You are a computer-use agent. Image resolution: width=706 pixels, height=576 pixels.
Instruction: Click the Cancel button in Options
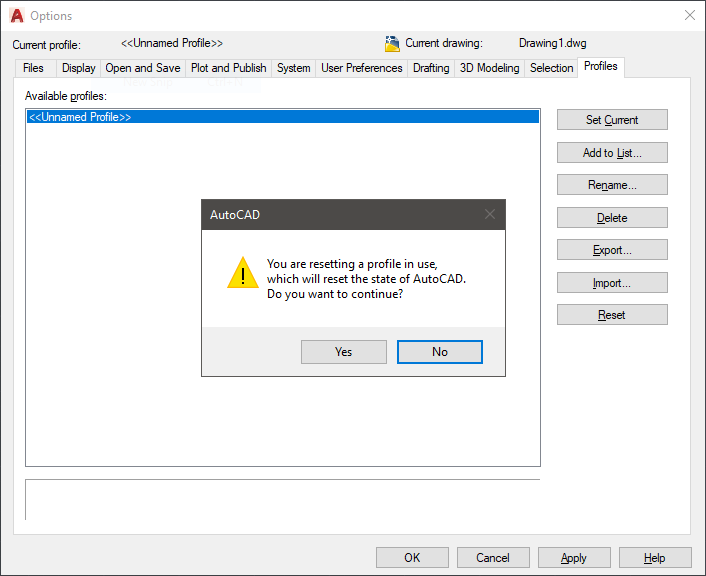[493, 558]
